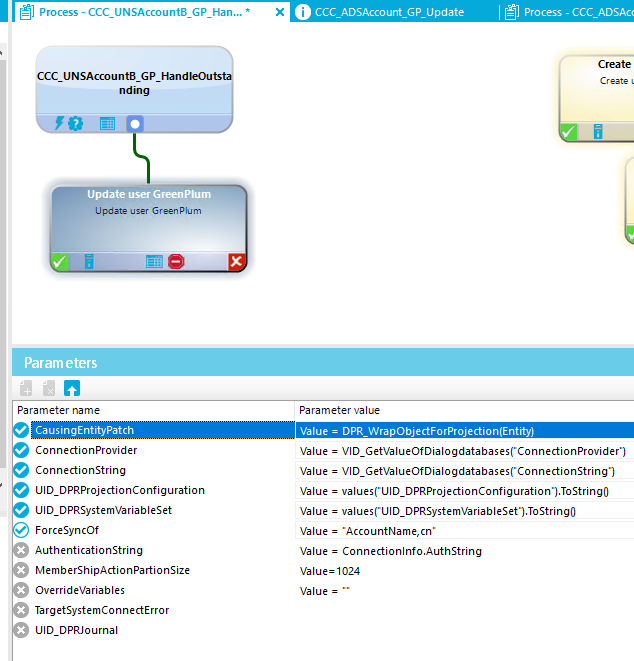Click the white circle connector on the process node
634x661 pixels.
pyautogui.click(x=135, y=124)
